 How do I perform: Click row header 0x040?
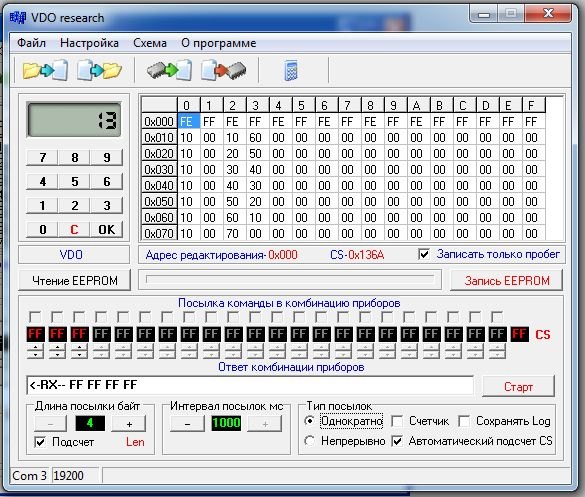(159, 185)
